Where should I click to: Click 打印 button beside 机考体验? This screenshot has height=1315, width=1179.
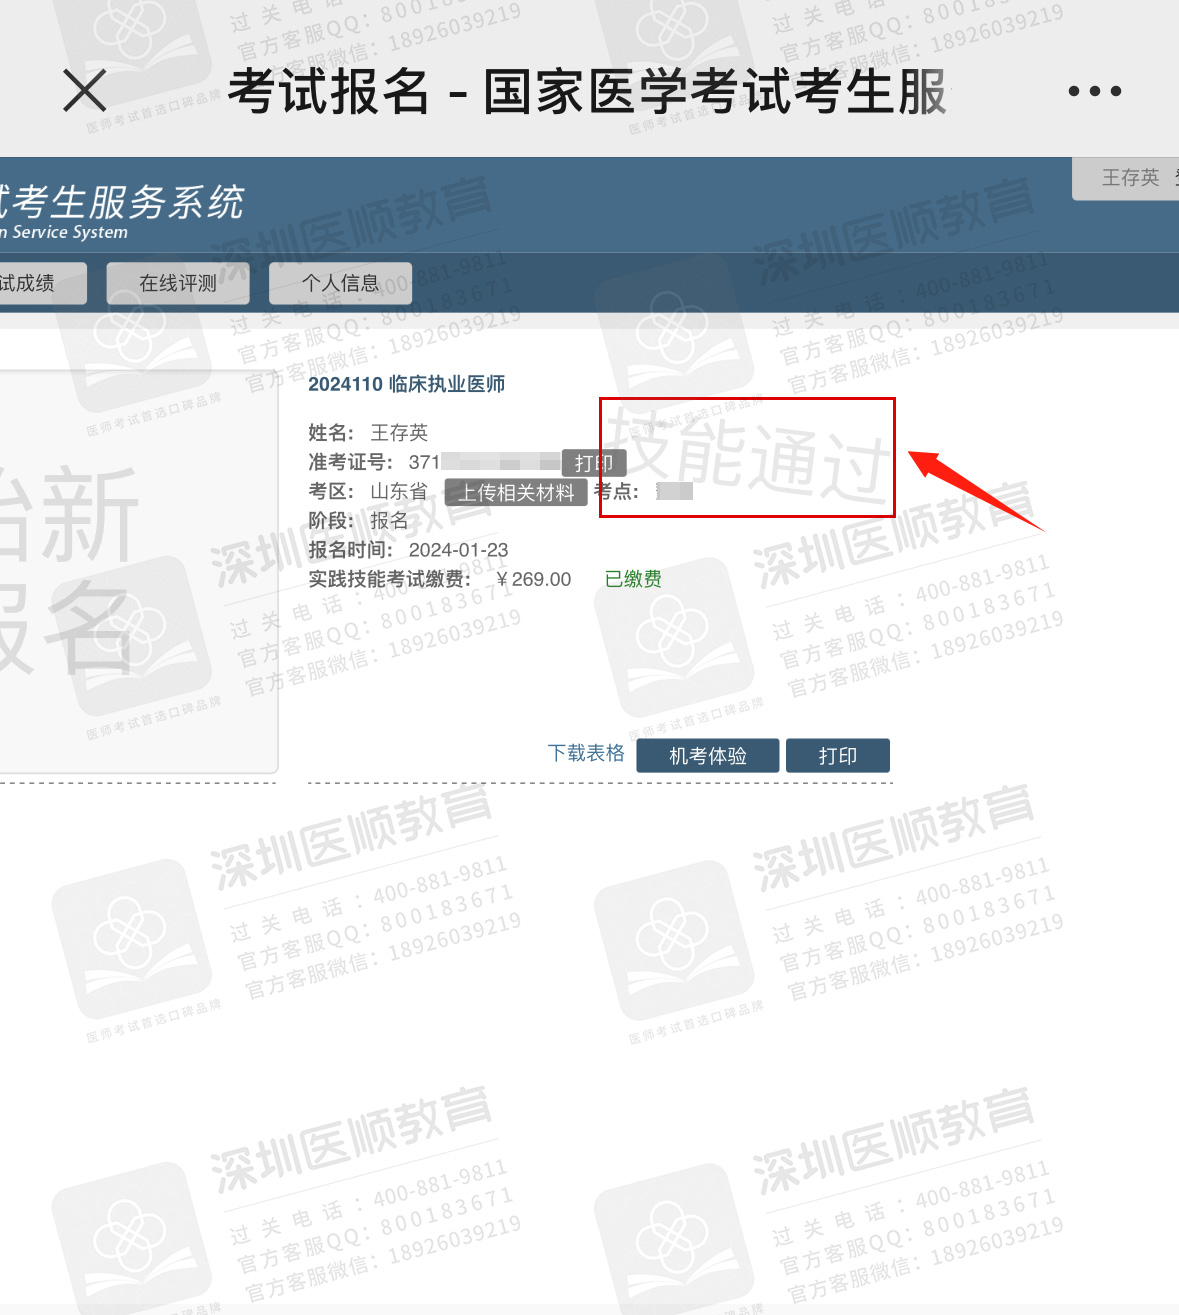pos(838,756)
